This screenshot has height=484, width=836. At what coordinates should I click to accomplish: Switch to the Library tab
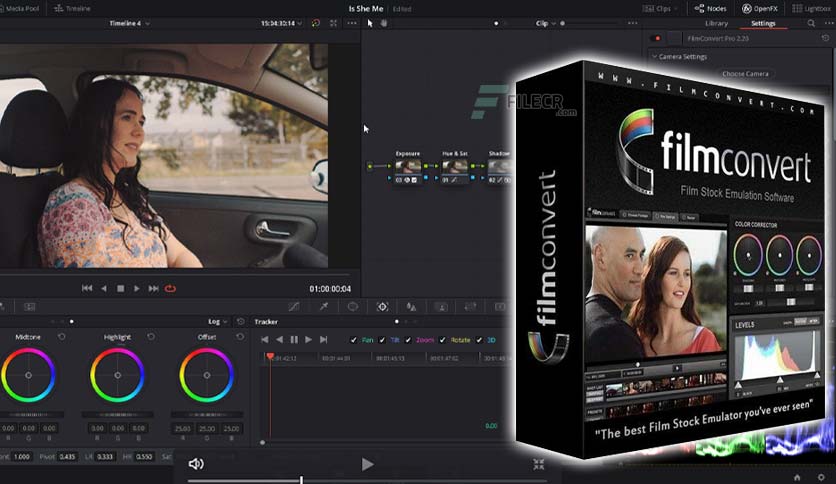(716, 23)
